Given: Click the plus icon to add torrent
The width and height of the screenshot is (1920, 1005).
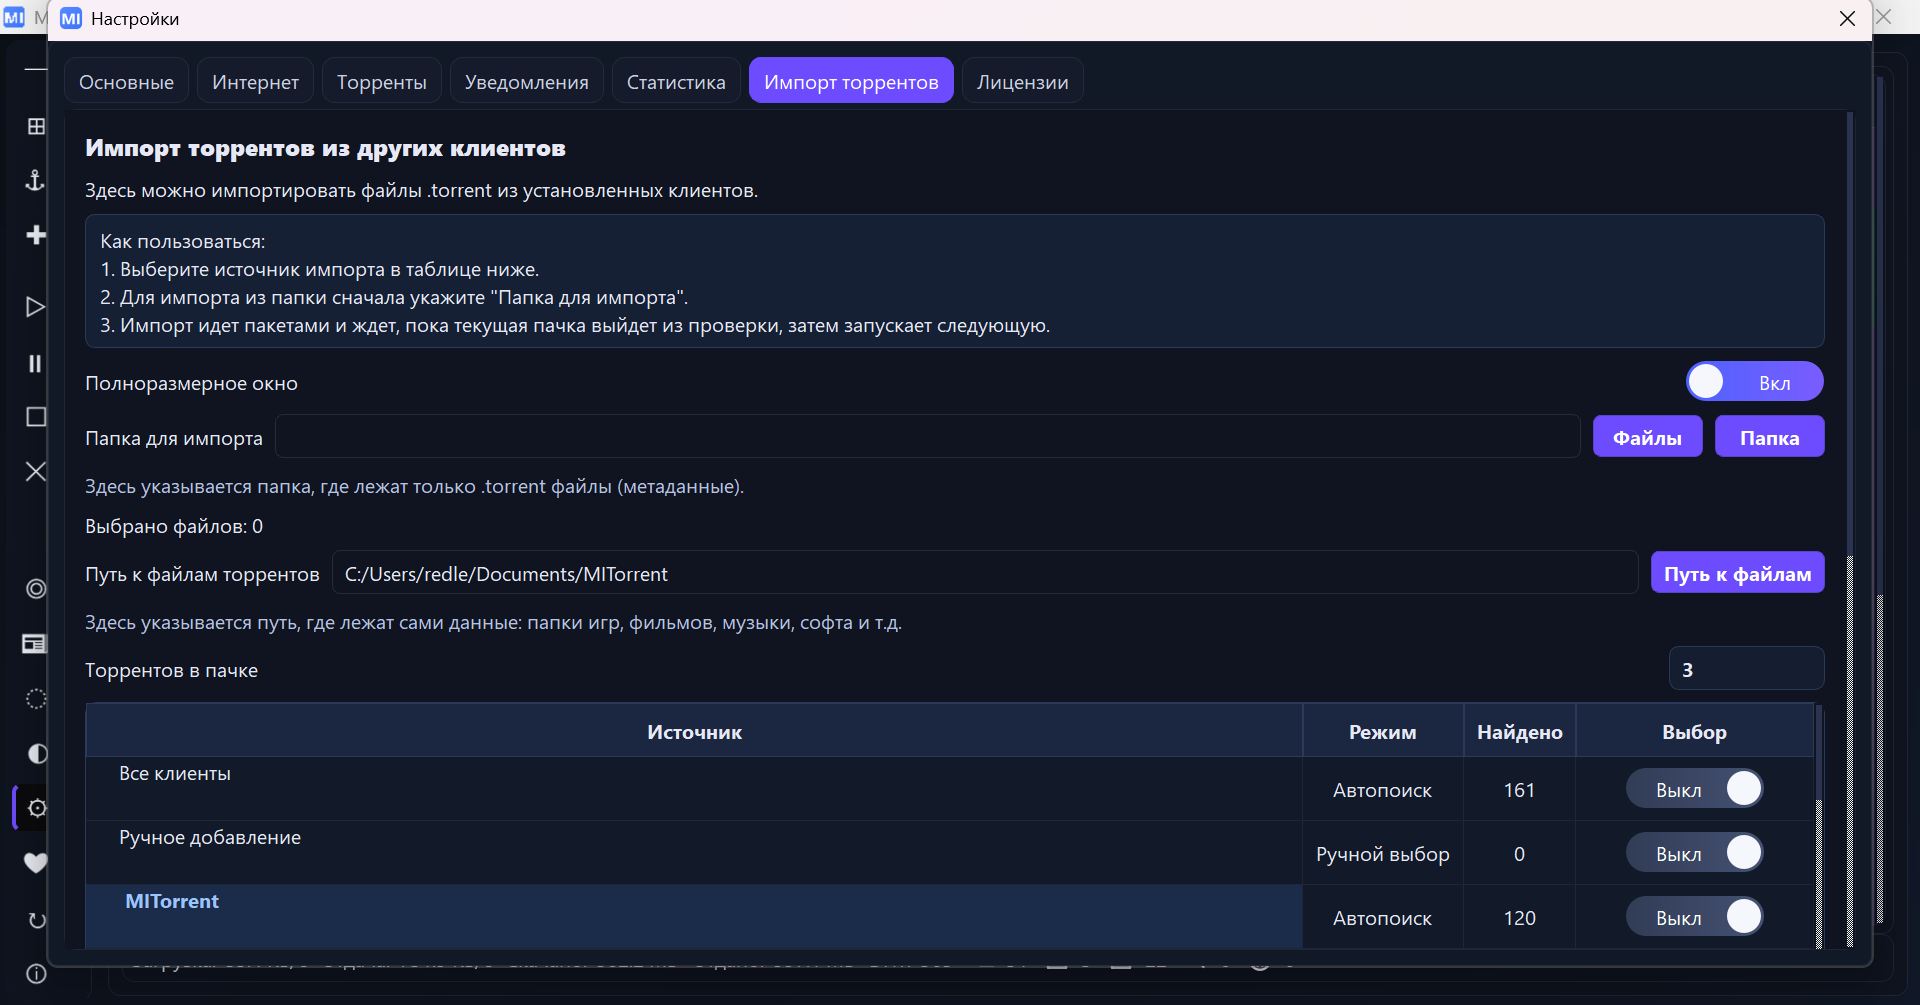Looking at the screenshot, I should tap(36, 235).
